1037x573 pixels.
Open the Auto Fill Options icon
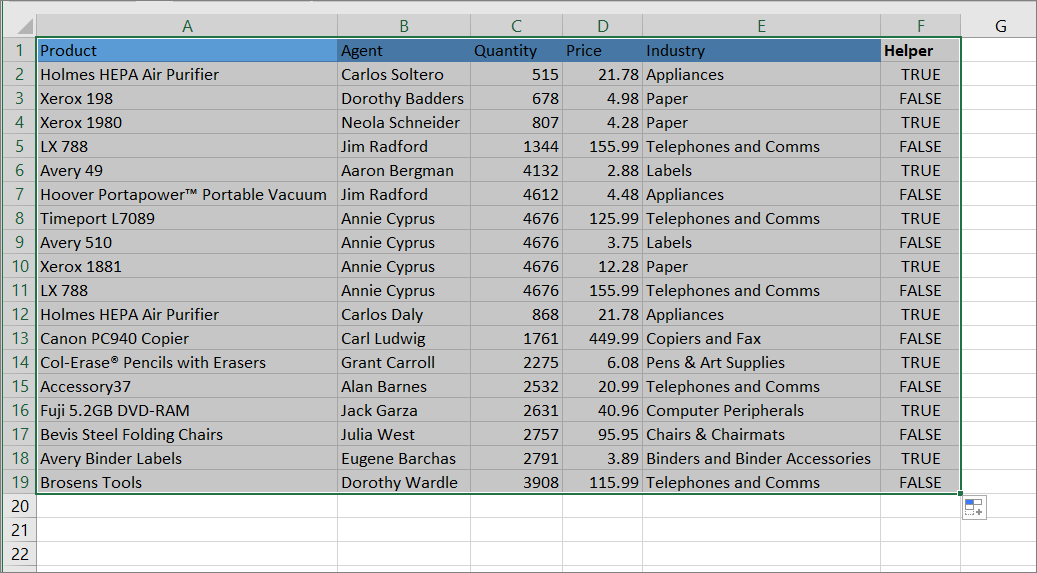(x=974, y=507)
